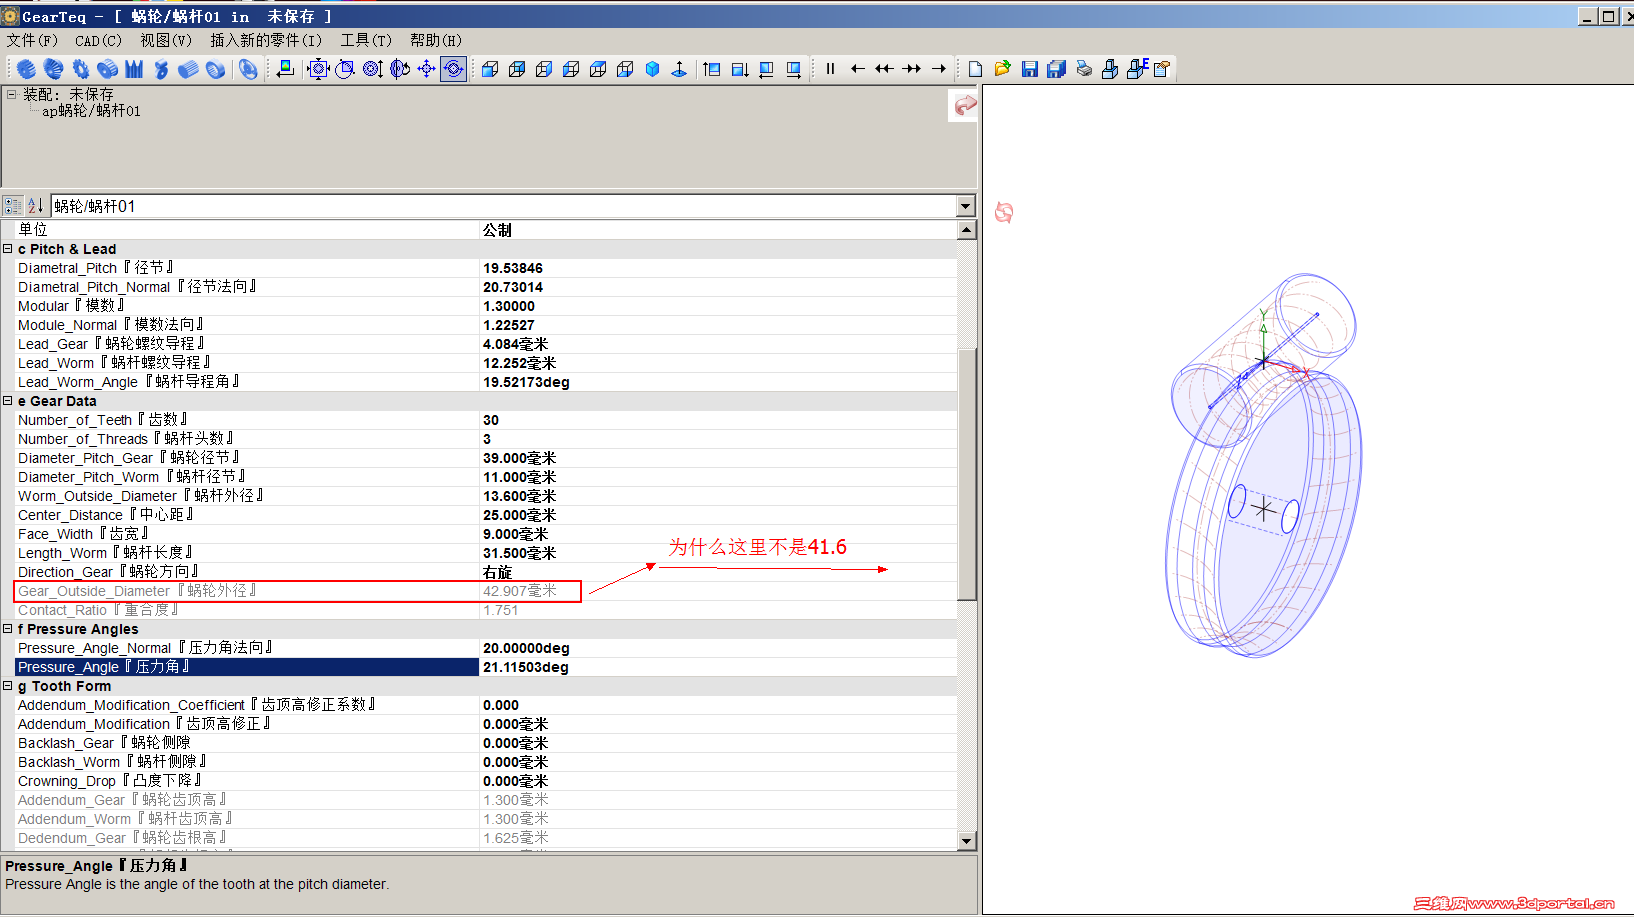
Task: Select the Lead_Worm_Angle 蜗杆导程角 row
Action: click(x=485, y=382)
